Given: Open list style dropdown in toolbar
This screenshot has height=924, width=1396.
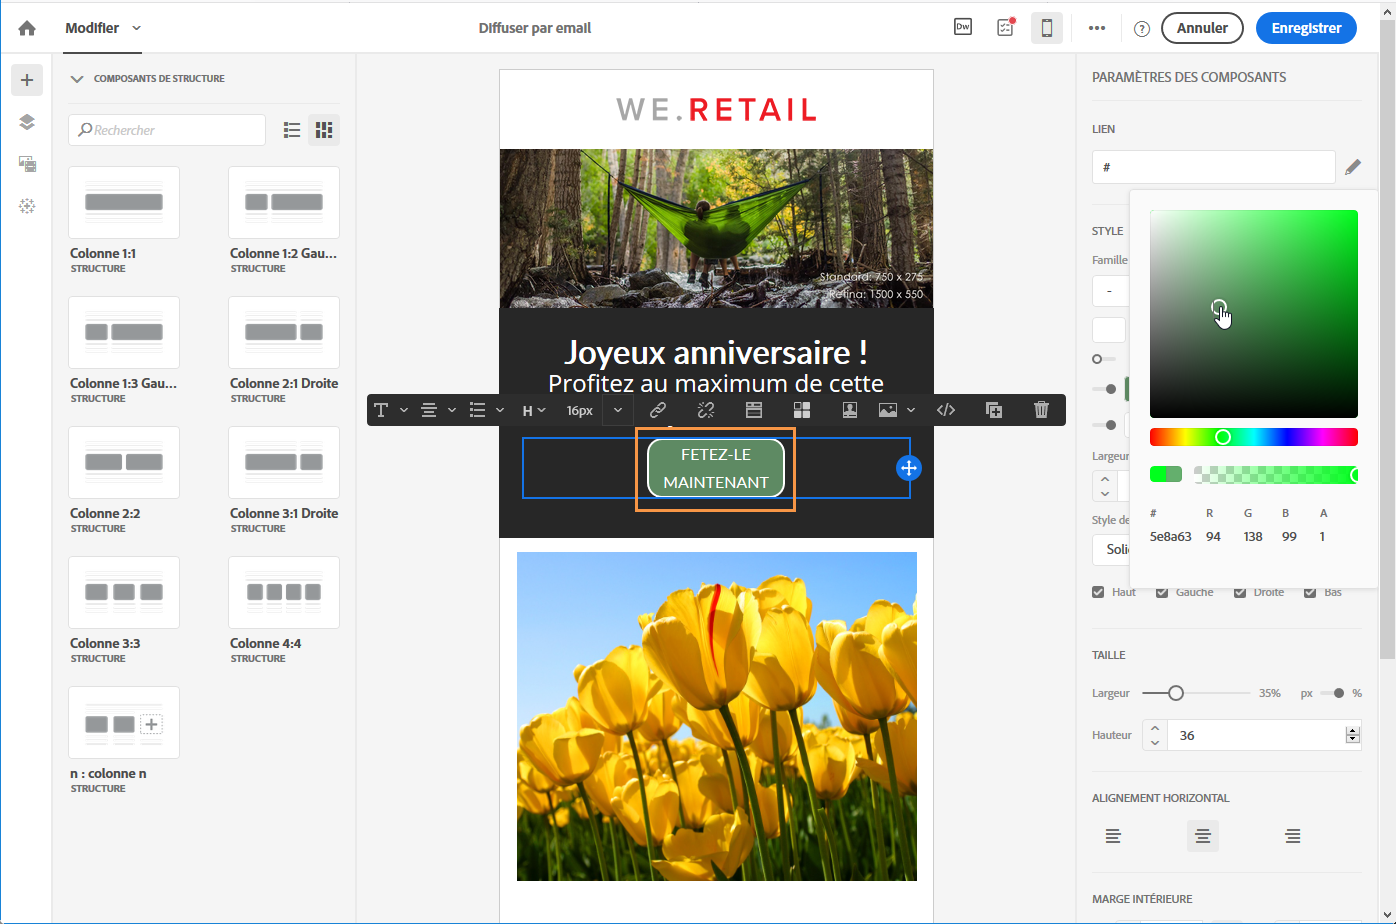Looking at the screenshot, I should tap(486, 410).
